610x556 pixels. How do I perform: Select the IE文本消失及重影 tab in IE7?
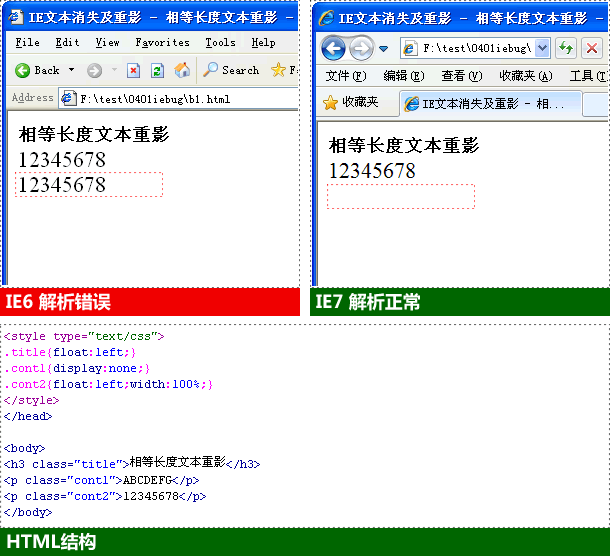pos(490,103)
